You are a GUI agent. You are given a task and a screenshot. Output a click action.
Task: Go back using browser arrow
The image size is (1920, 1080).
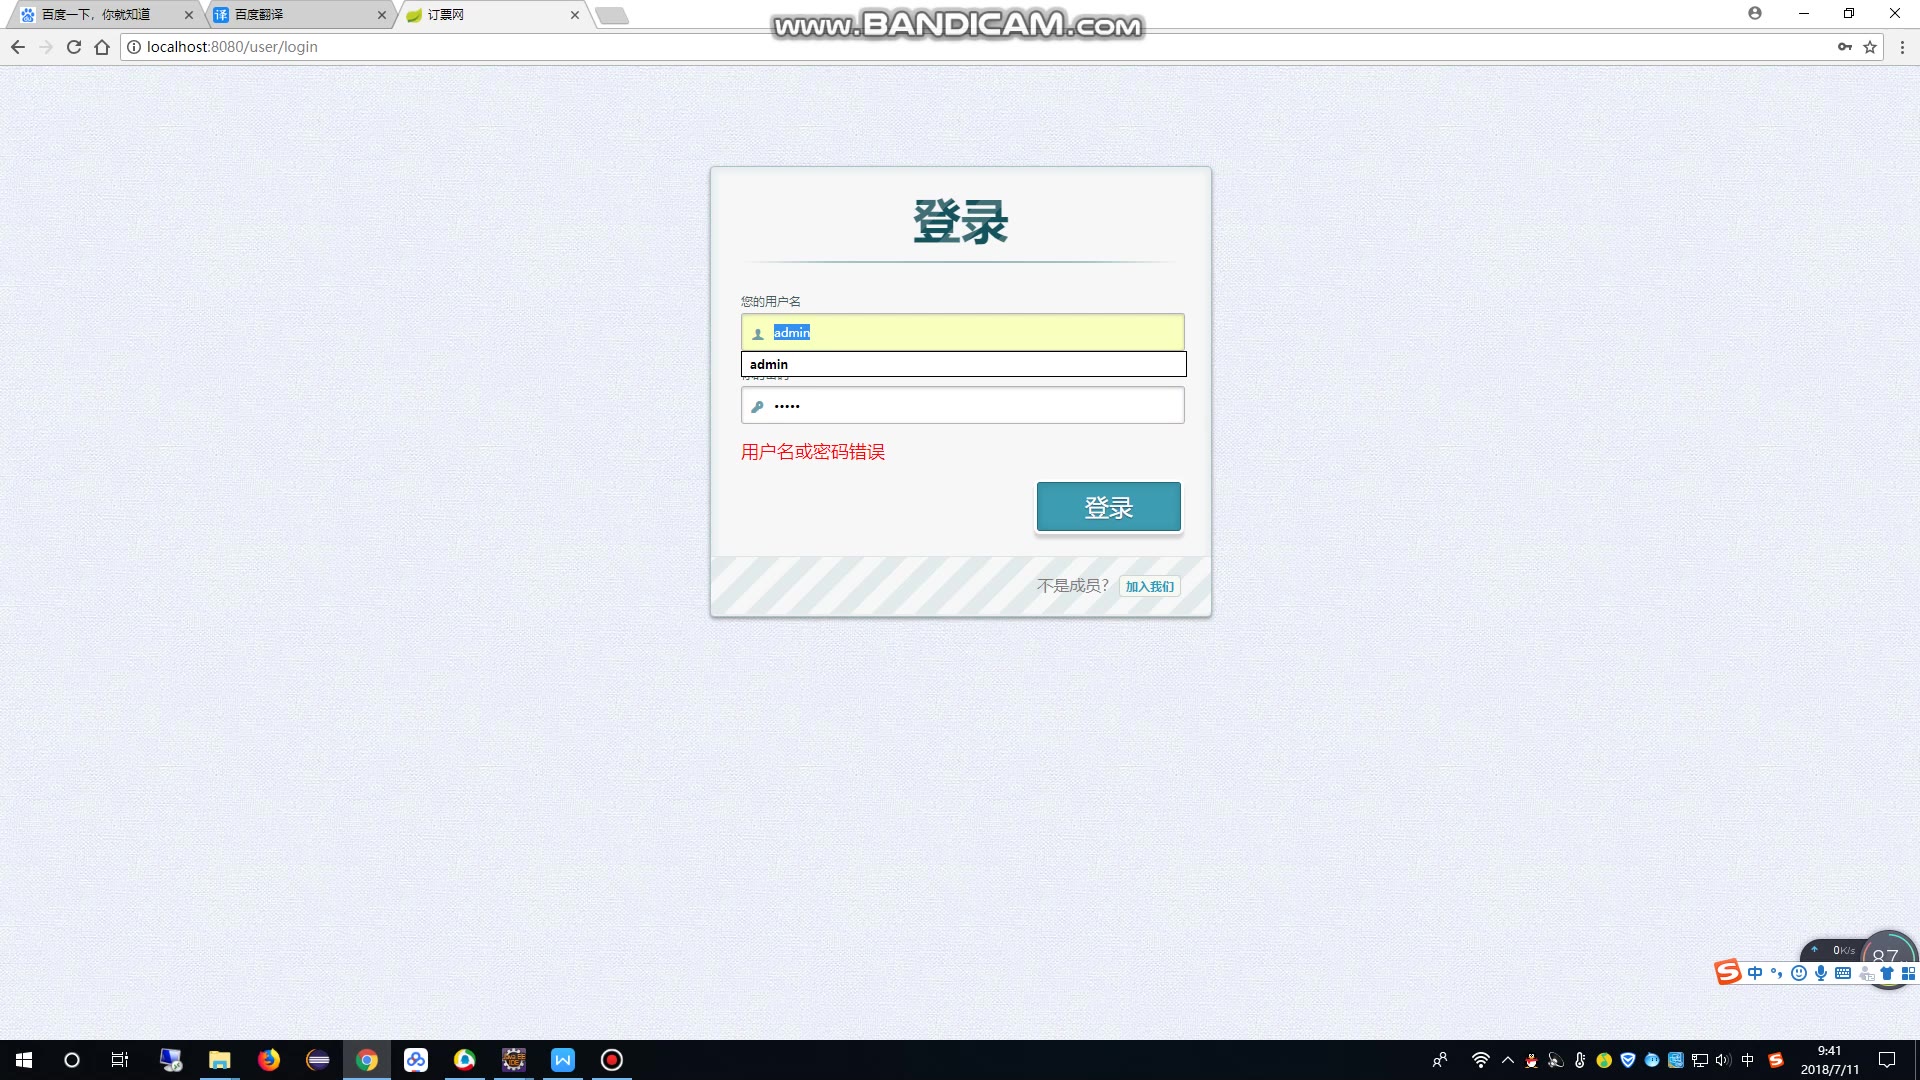(x=18, y=47)
